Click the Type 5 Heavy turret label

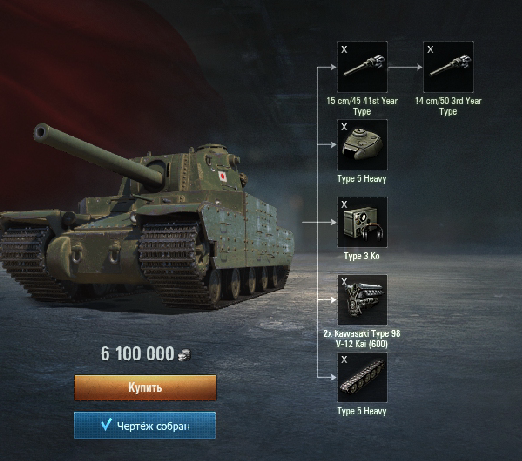[362, 179]
